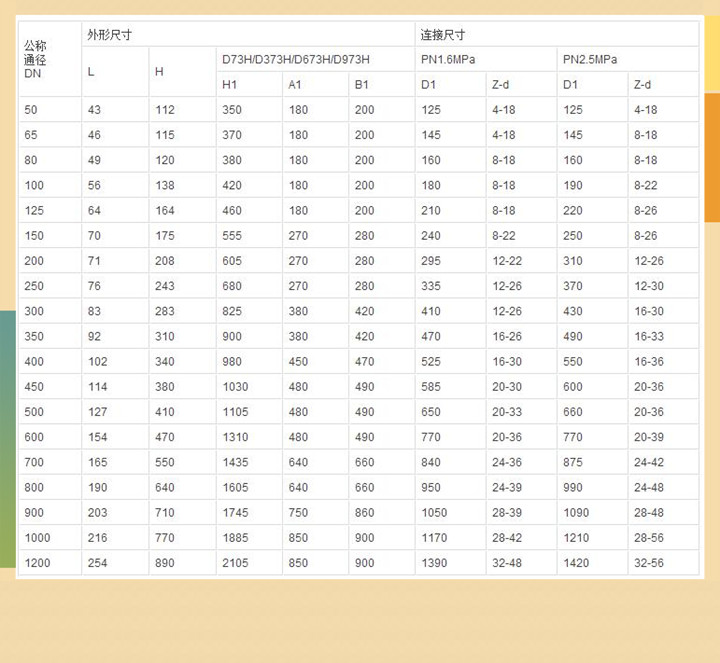Click the DN 900 row label
This screenshot has width=720, height=663.
[x=34, y=512]
